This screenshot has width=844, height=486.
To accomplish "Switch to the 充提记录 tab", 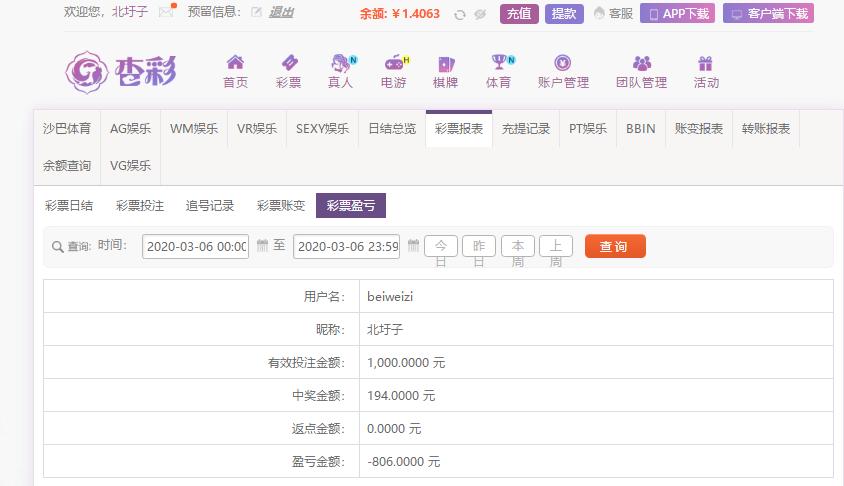I will point(526,129).
